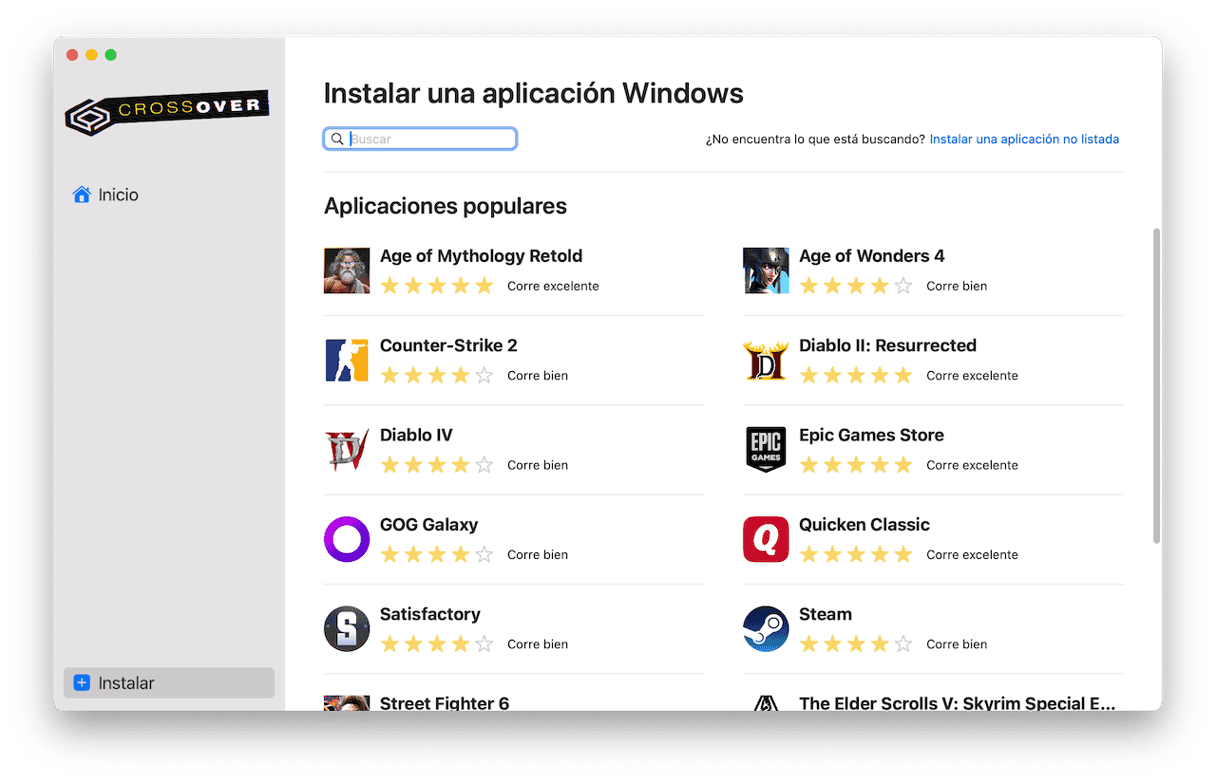1216x782 pixels.
Task: Click the star rating of Age of Mythology Retold
Action: click(x=437, y=286)
